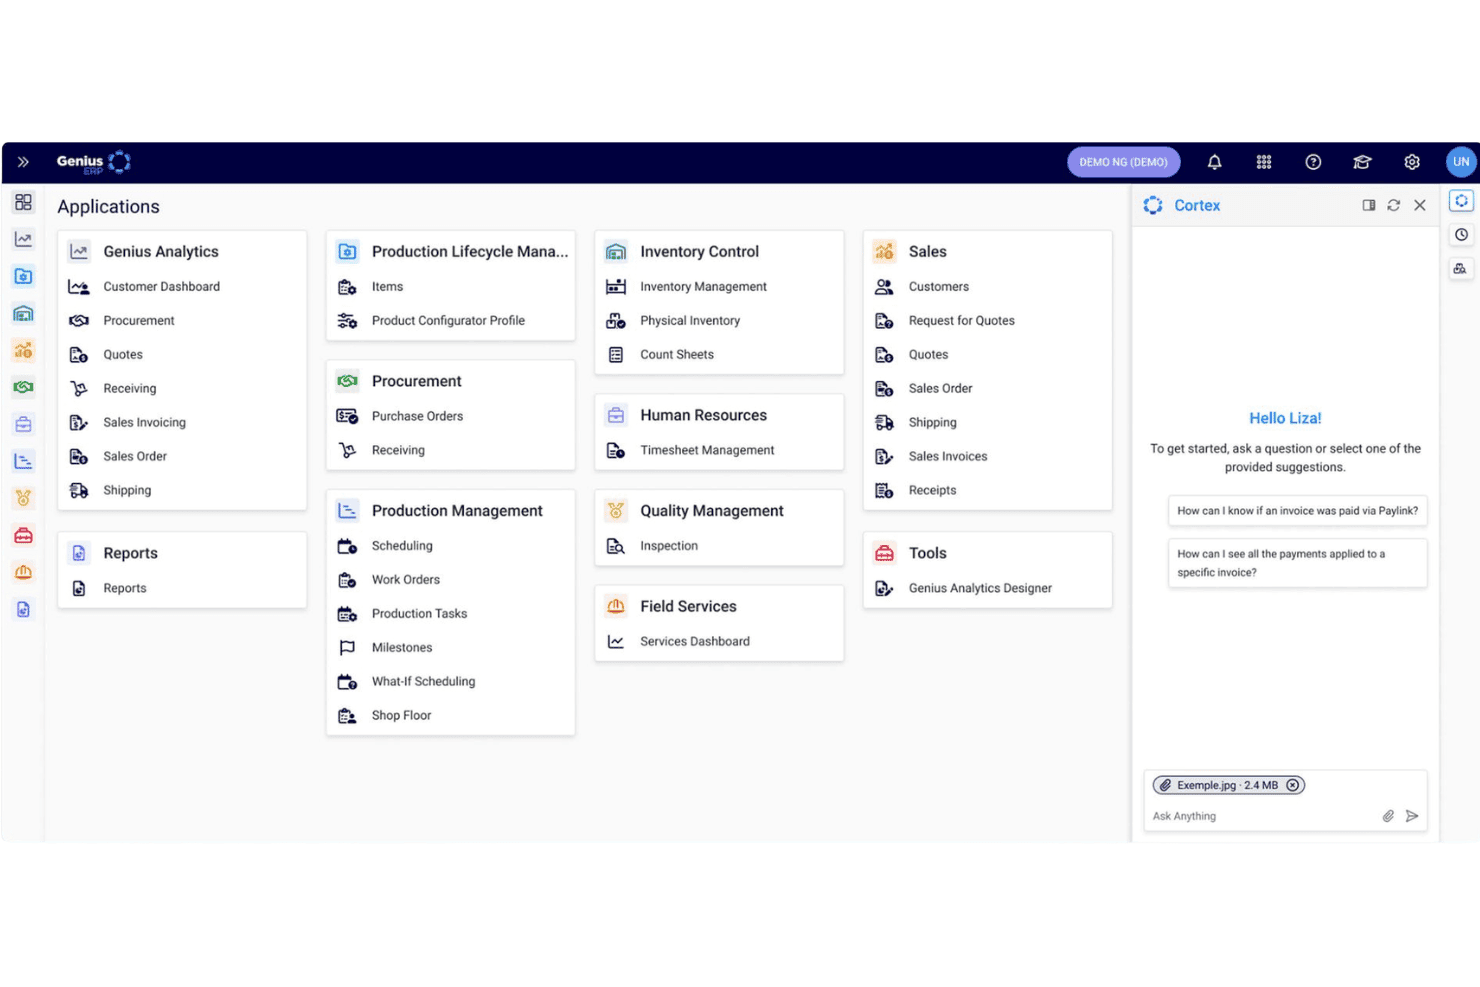Focus the Ask Anything input field
Screen dimensions: 1480x987
(1262, 816)
